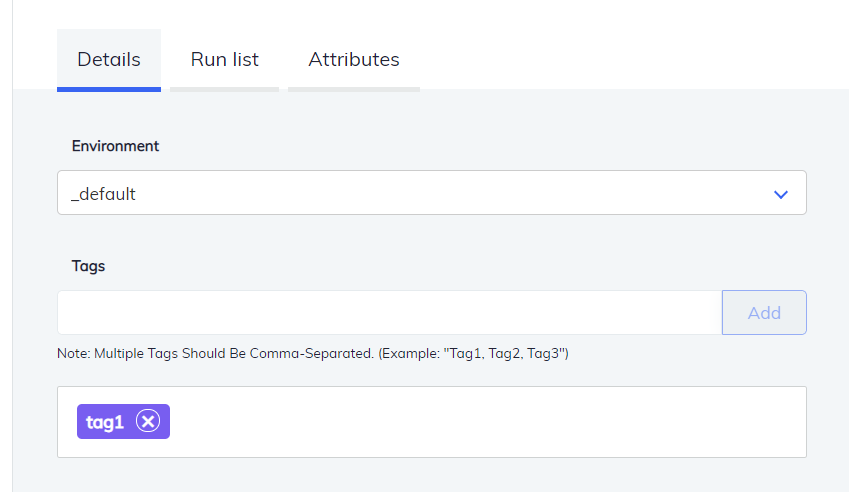
Task: Select the _default environment value text
Action: click(103, 194)
